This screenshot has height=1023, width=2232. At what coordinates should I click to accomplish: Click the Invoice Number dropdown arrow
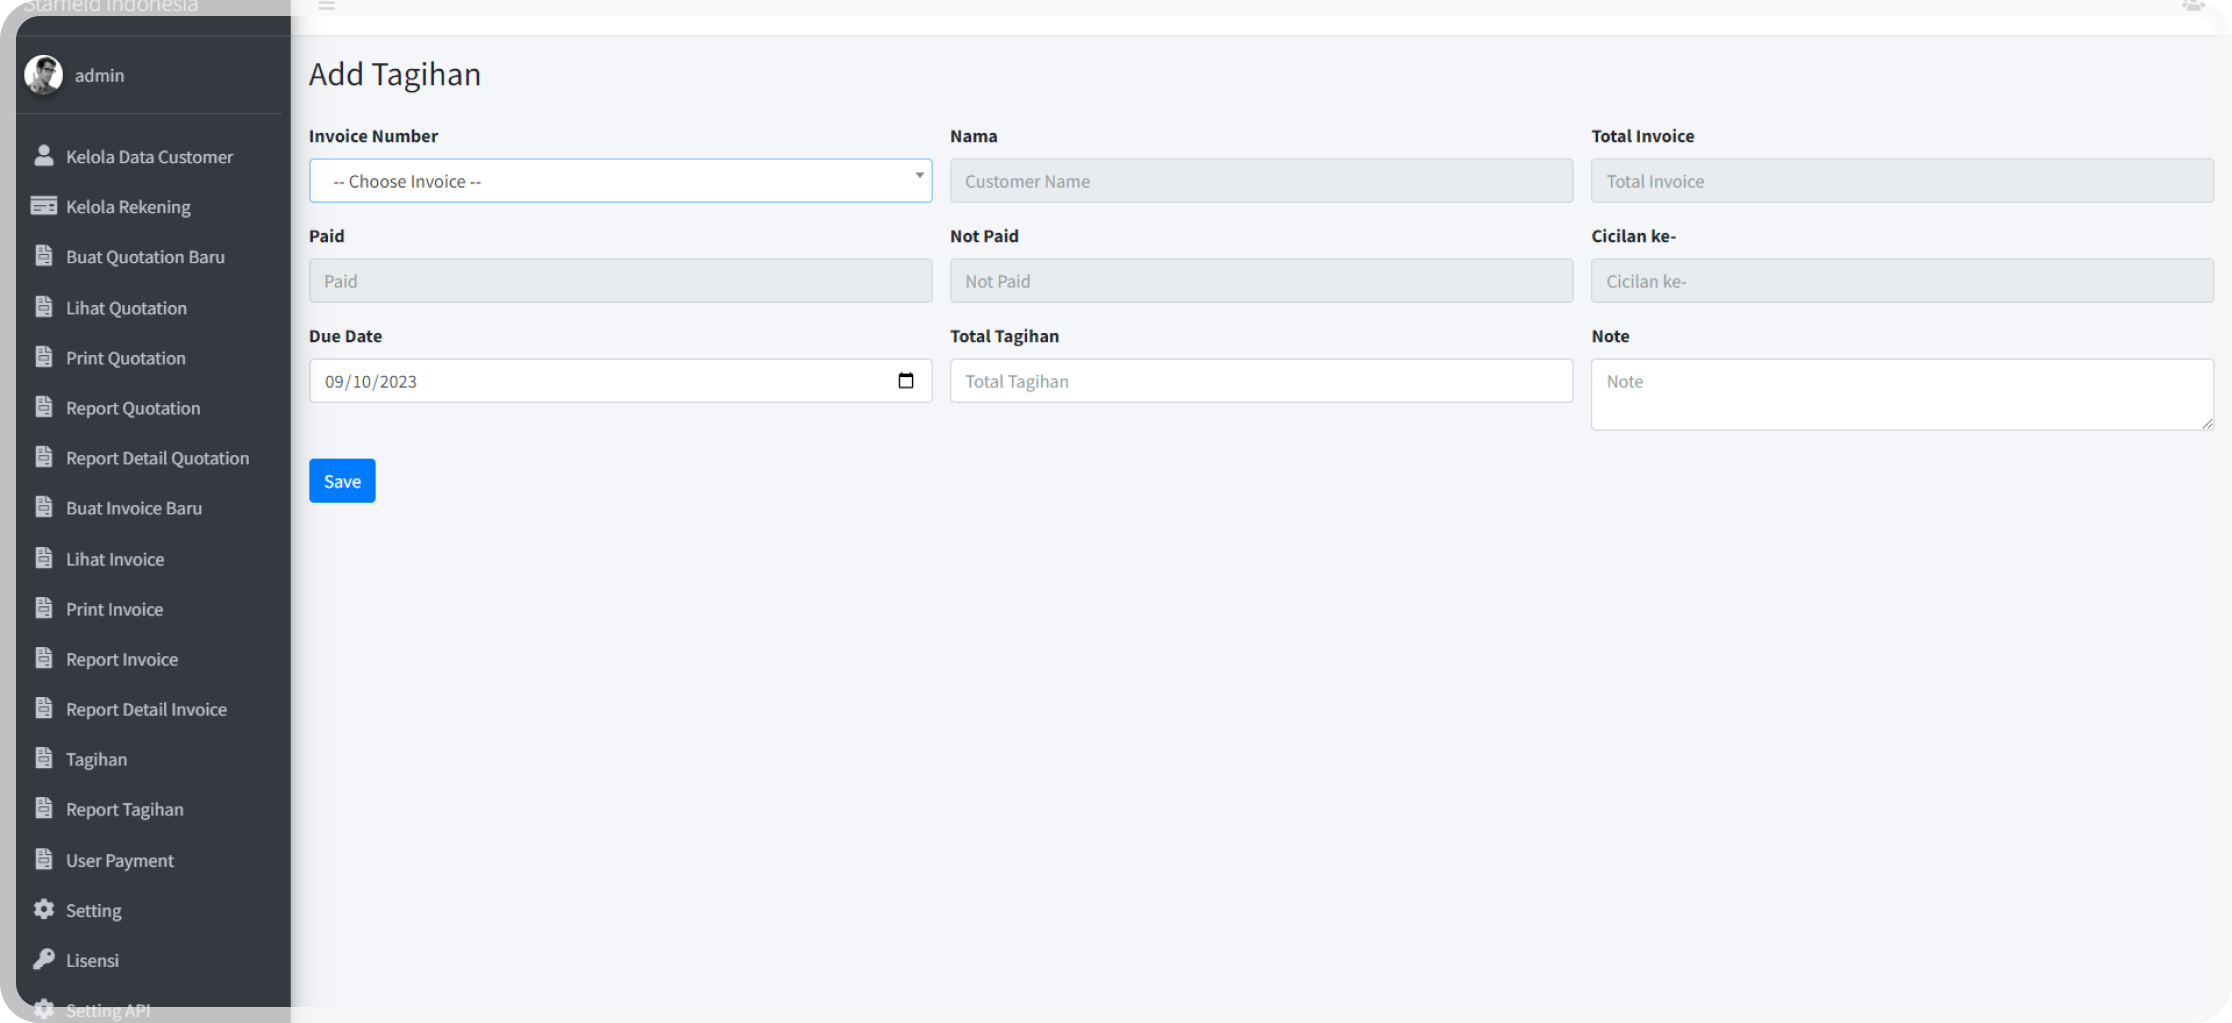(919, 176)
